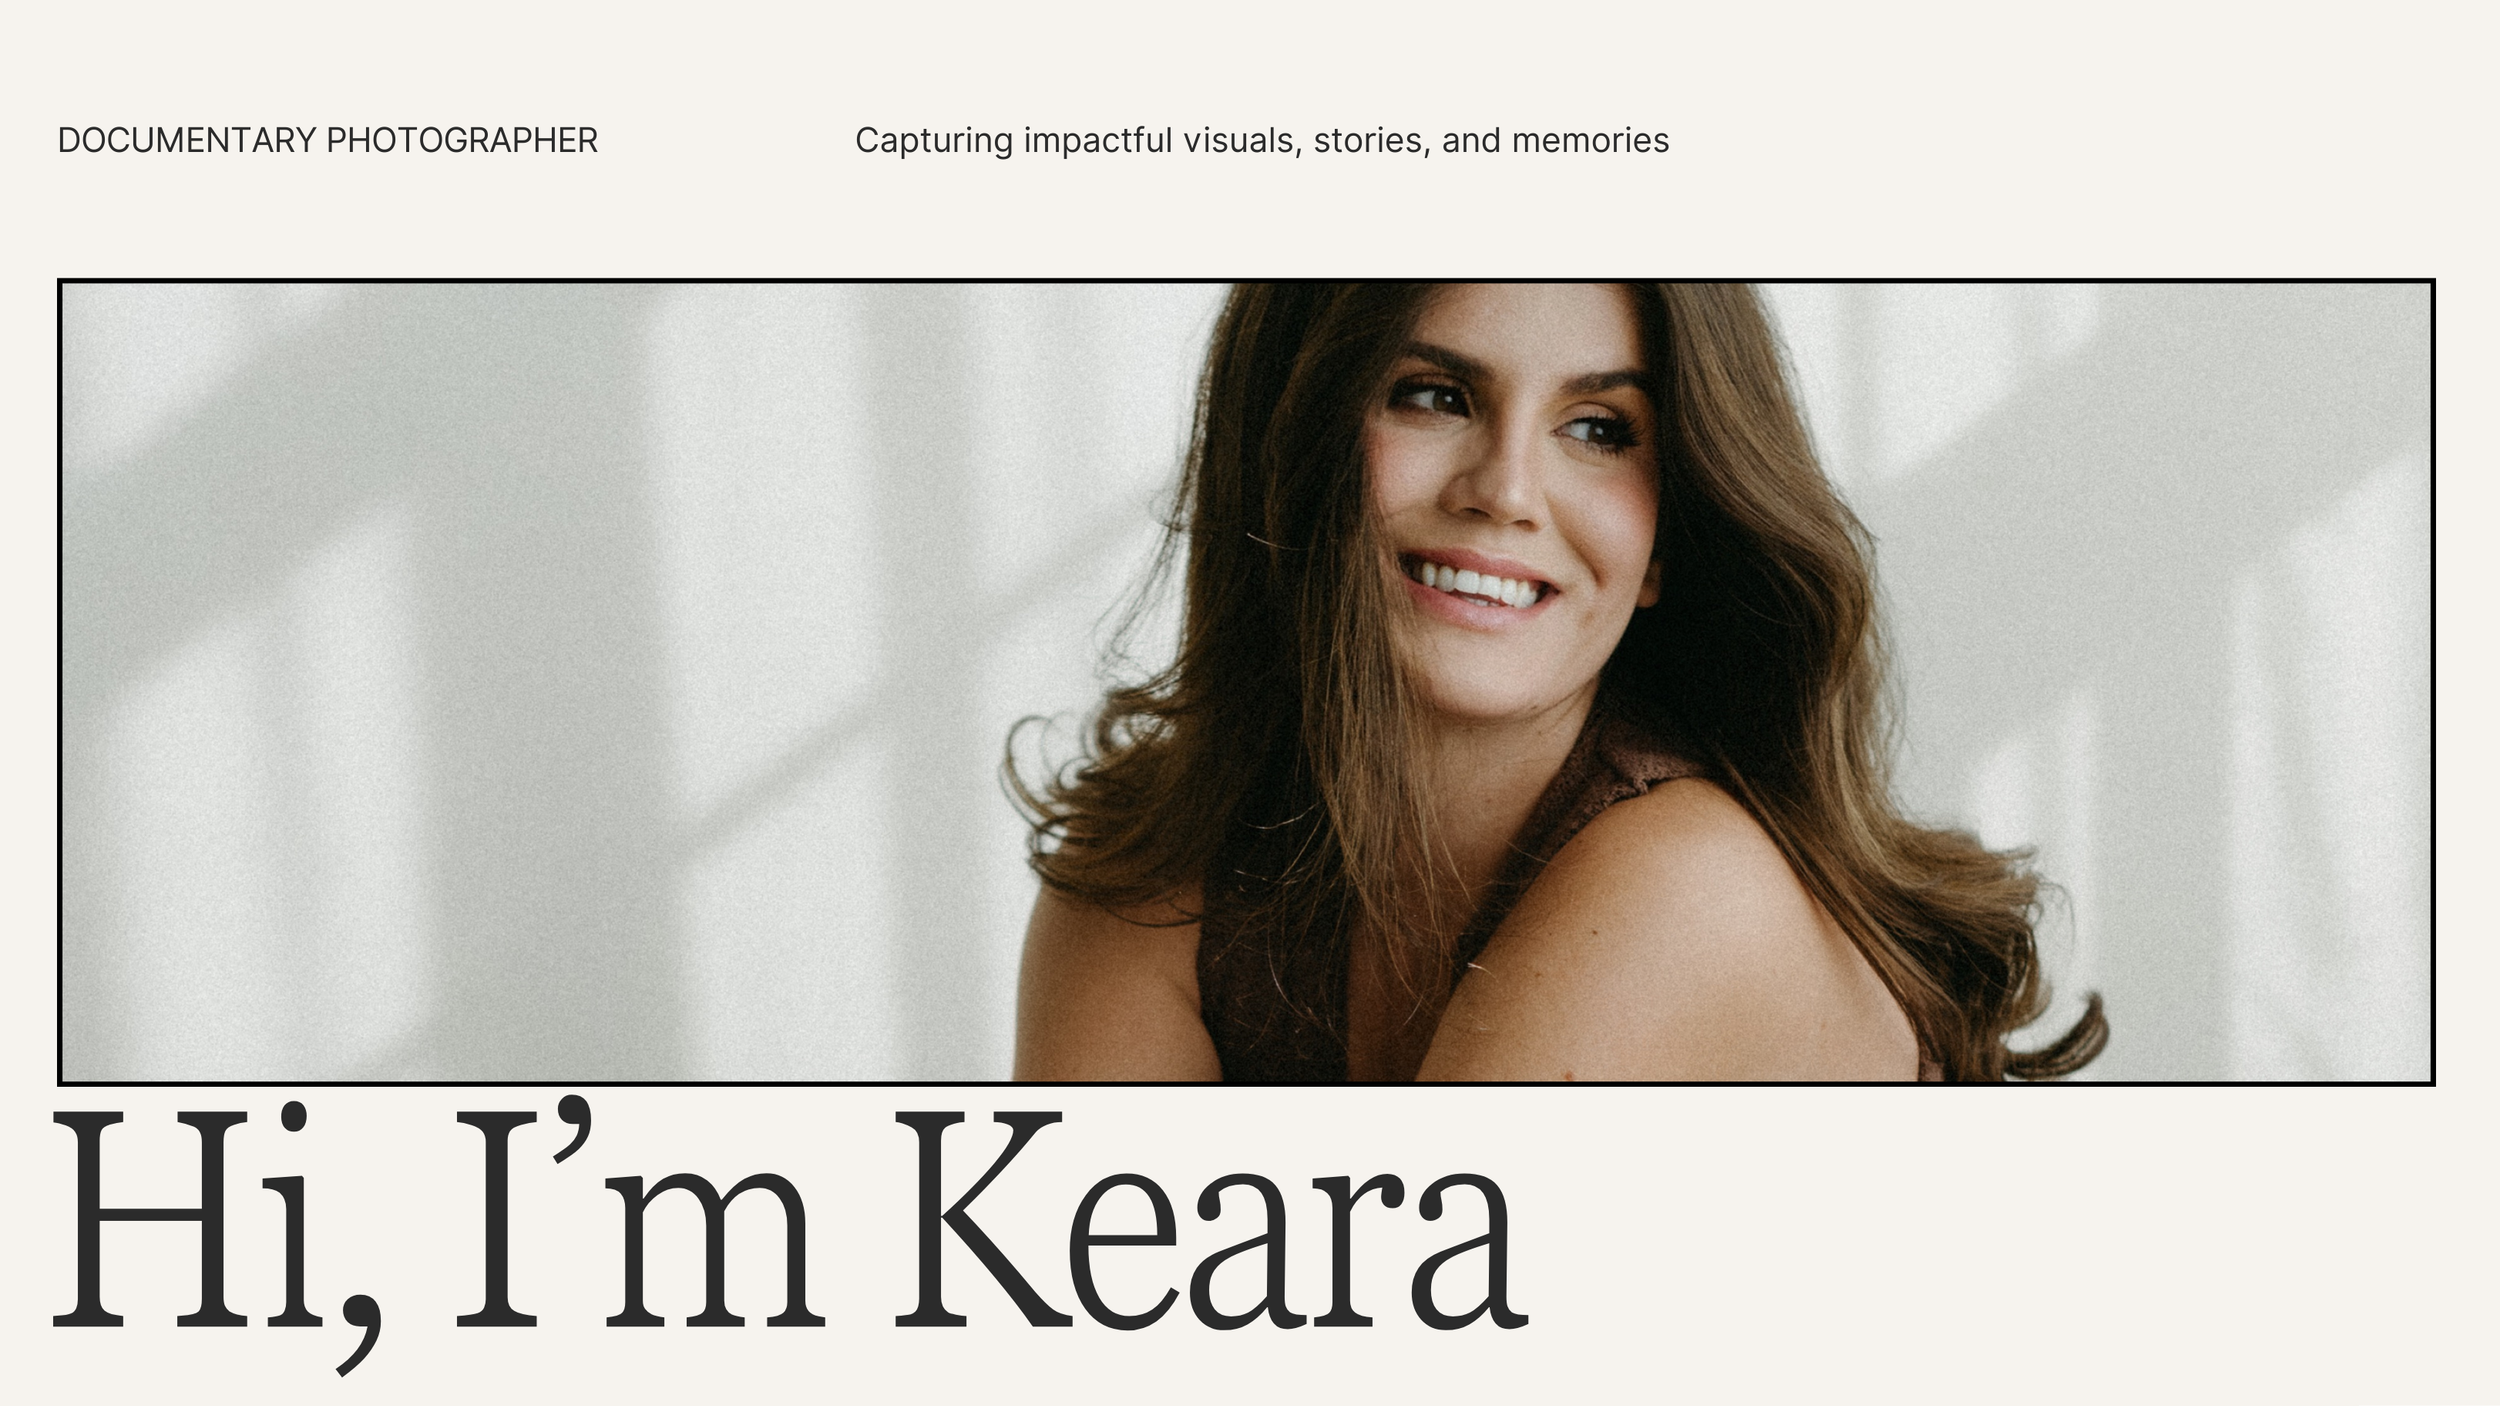This screenshot has height=1406, width=2500.
Task: Click the word Capturing in tagline
Action: point(934,142)
